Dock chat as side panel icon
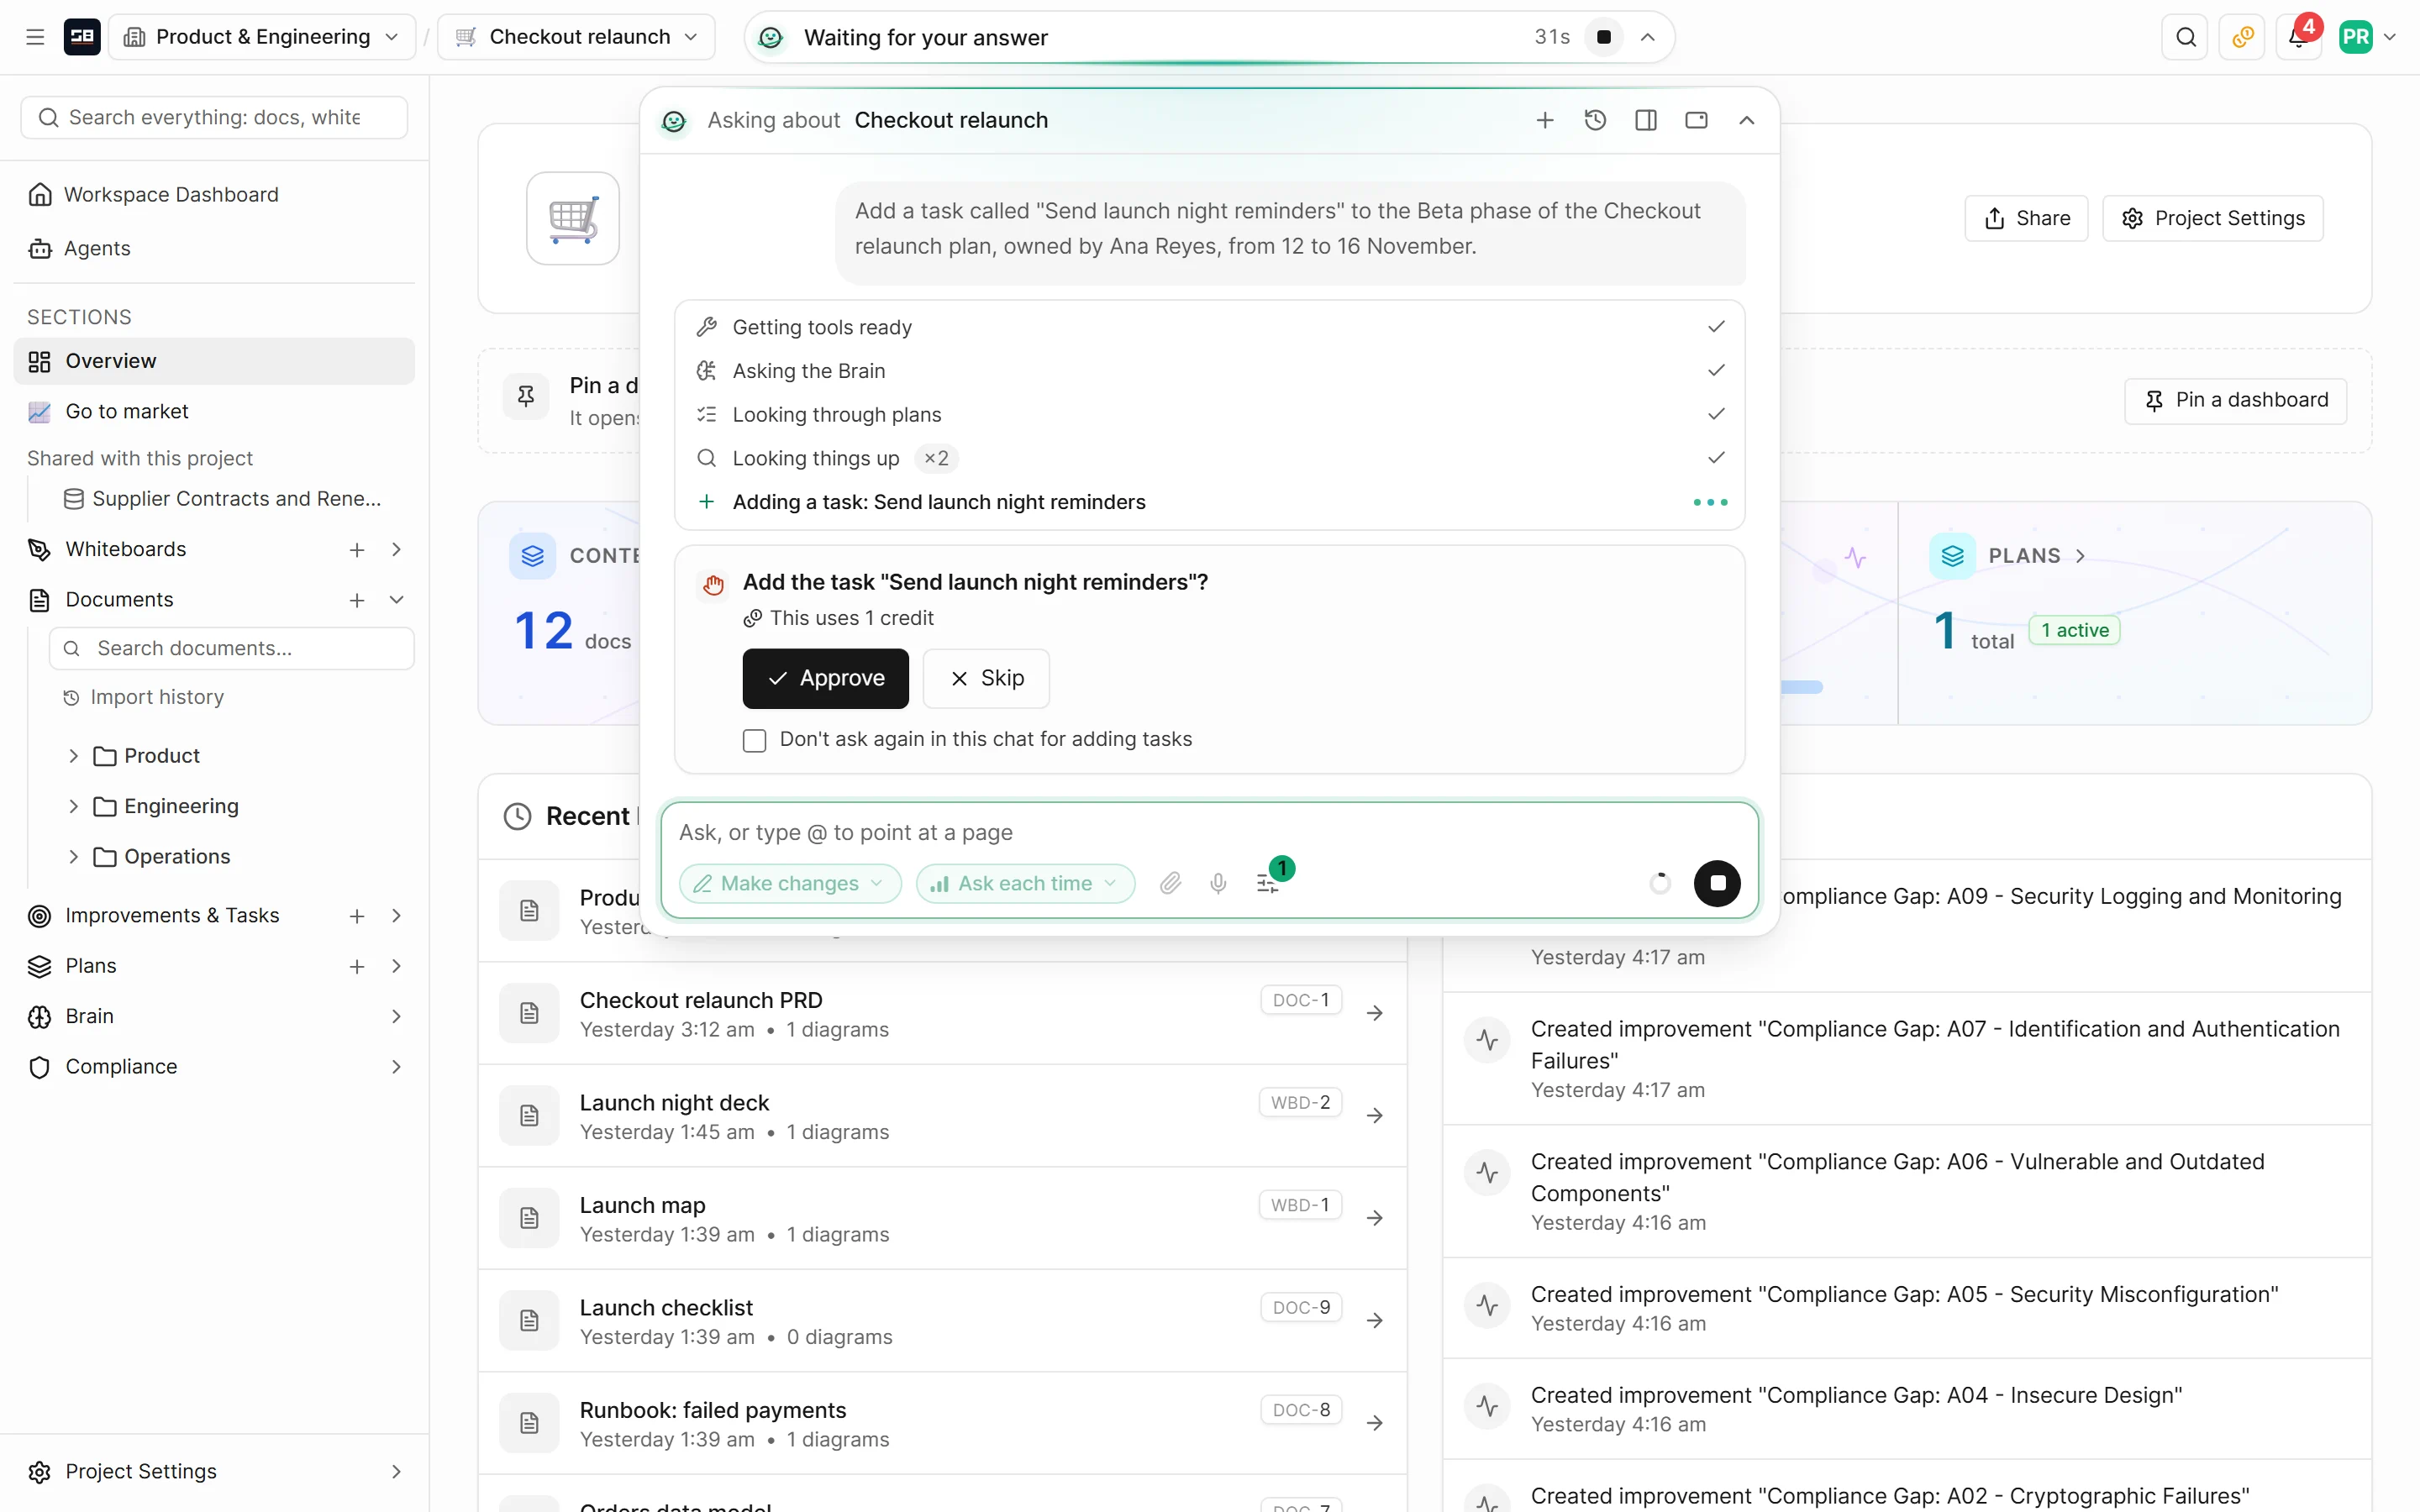The width and height of the screenshot is (2420, 1512). coord(1646,120)
